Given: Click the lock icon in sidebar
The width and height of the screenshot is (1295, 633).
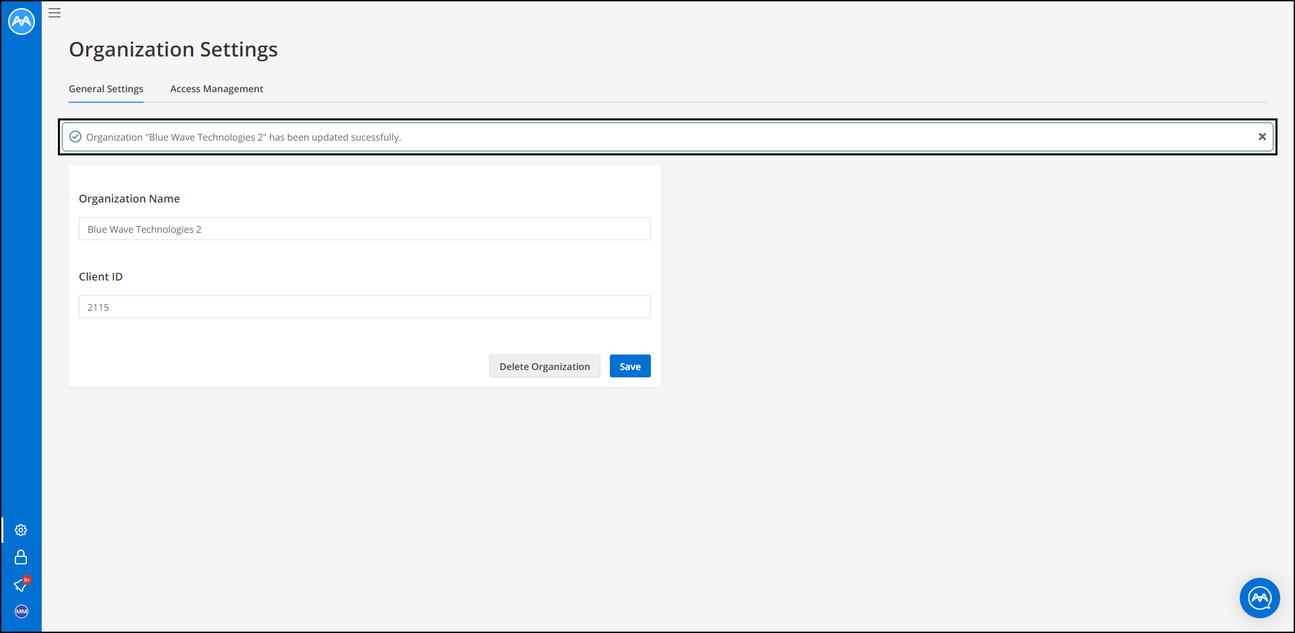Looking at the screenshot, I should click(21, 557).
